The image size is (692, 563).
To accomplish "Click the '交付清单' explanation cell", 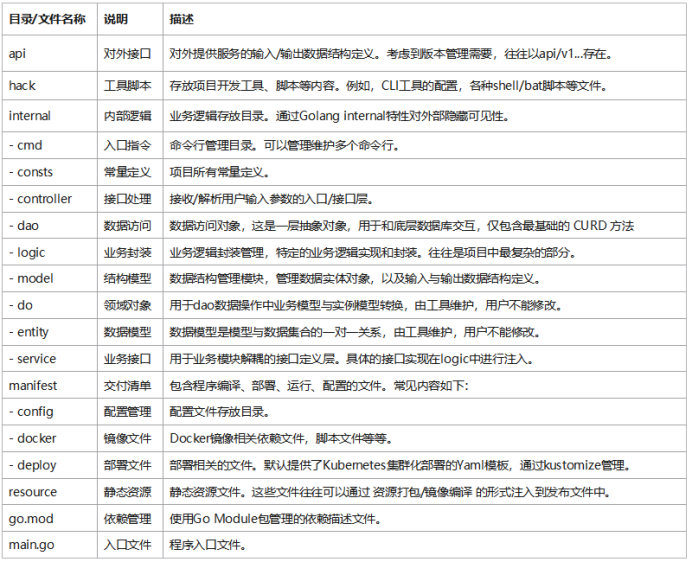I will point(128,385).
